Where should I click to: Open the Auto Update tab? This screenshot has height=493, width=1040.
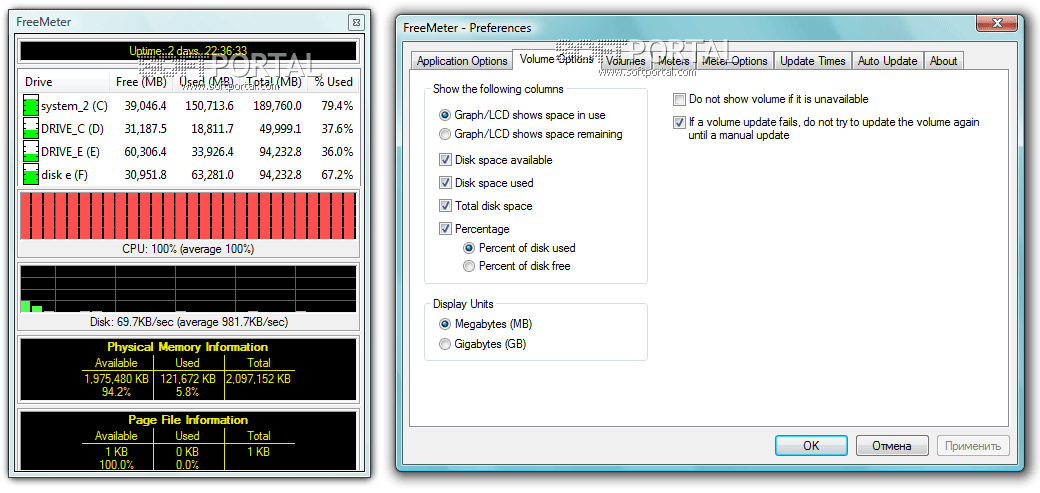pyautogui.click(x=887, y=61)
